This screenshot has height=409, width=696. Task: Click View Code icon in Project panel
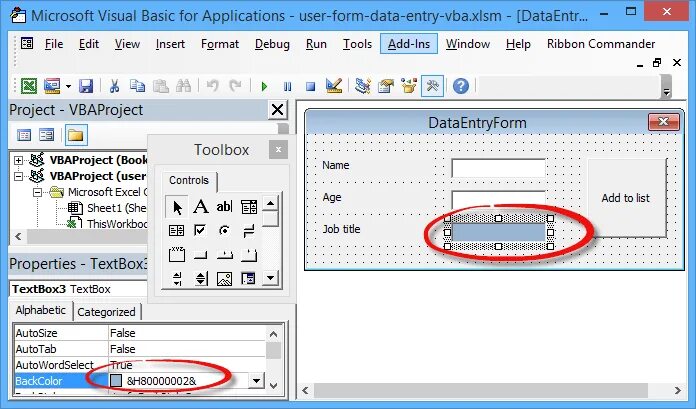pos(24,135)
